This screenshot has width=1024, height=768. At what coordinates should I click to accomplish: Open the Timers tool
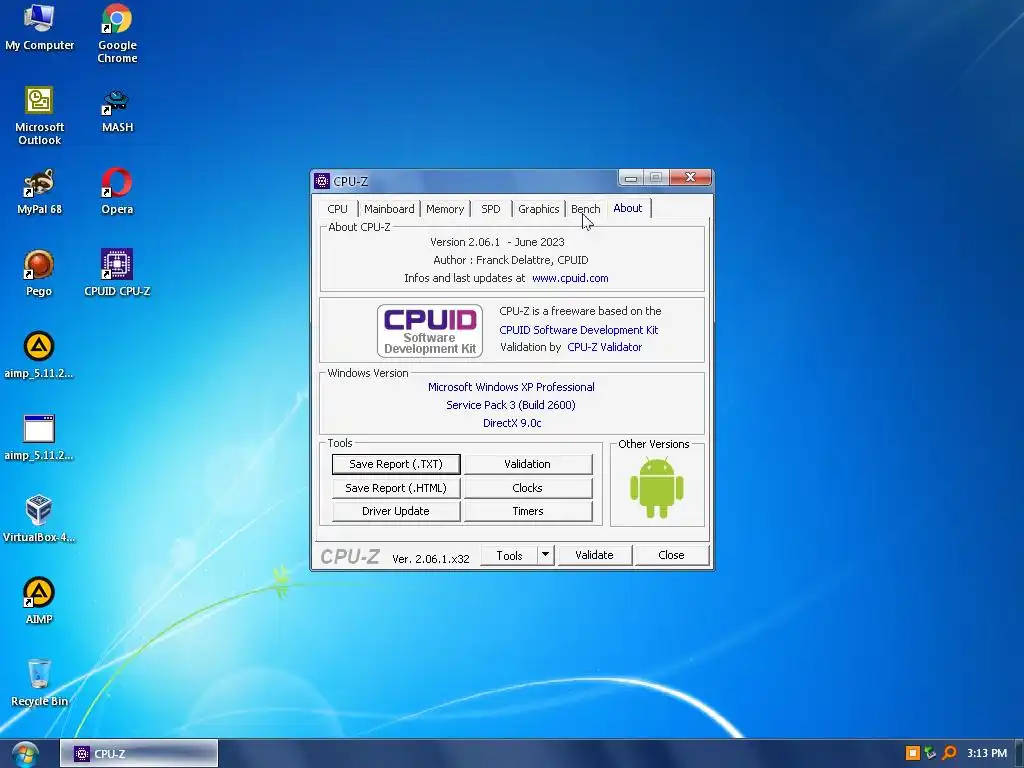tap(528, 511)
